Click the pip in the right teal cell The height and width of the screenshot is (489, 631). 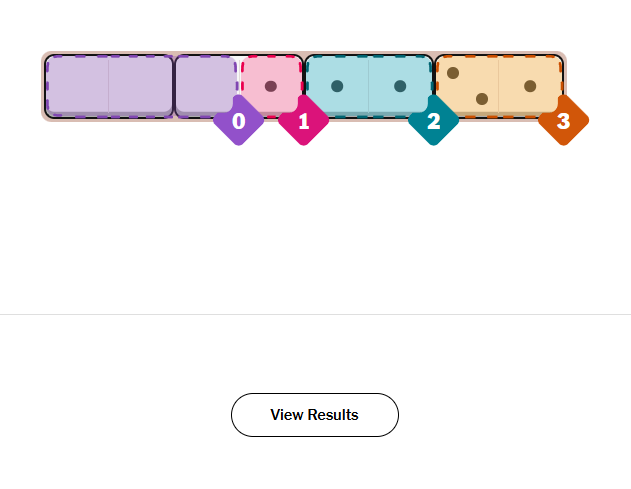coord(400,86)
